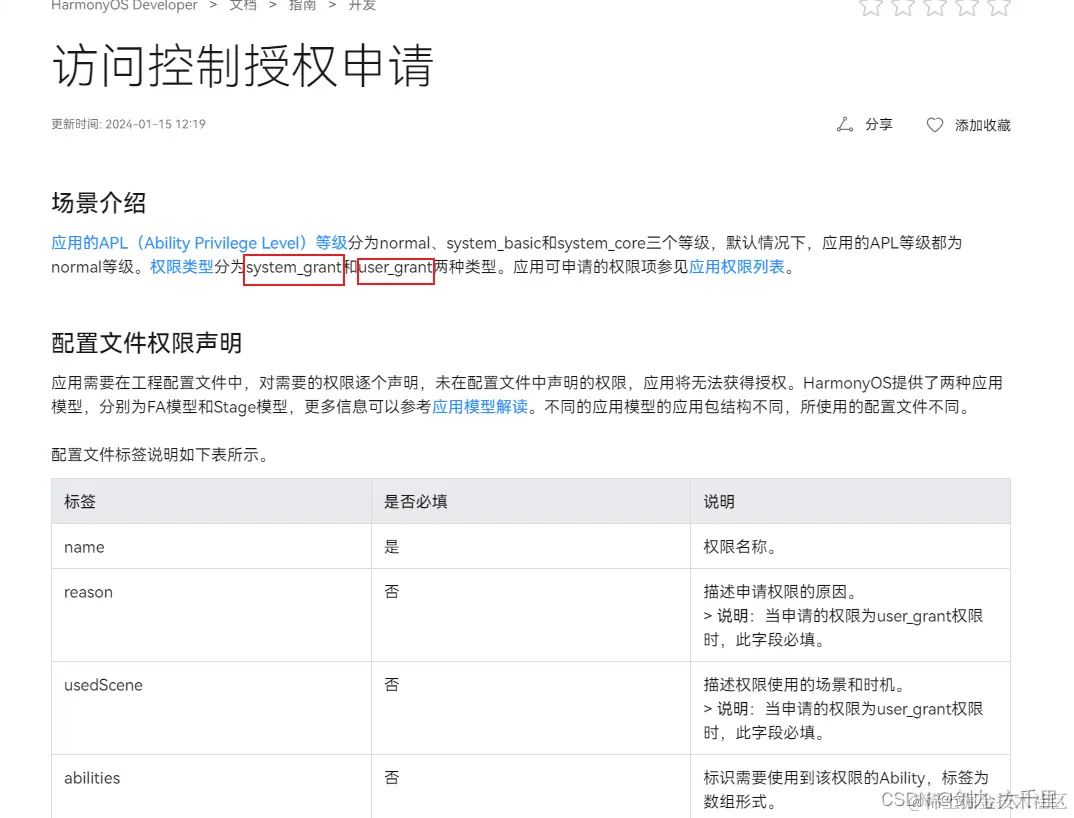Open the 分享 share option
The width and height of the screenshot is (1074, 818).
[878, 125]
